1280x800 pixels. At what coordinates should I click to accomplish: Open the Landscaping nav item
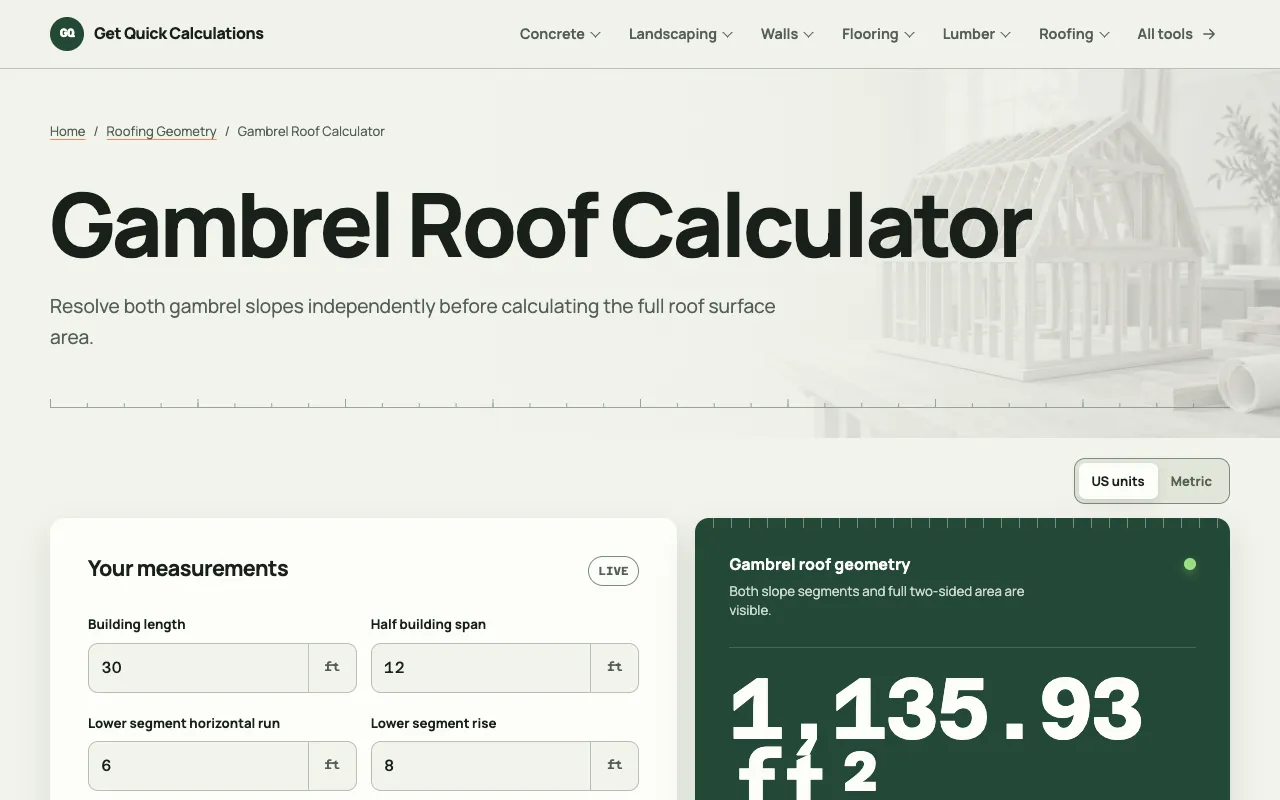(x=681, y=34)
